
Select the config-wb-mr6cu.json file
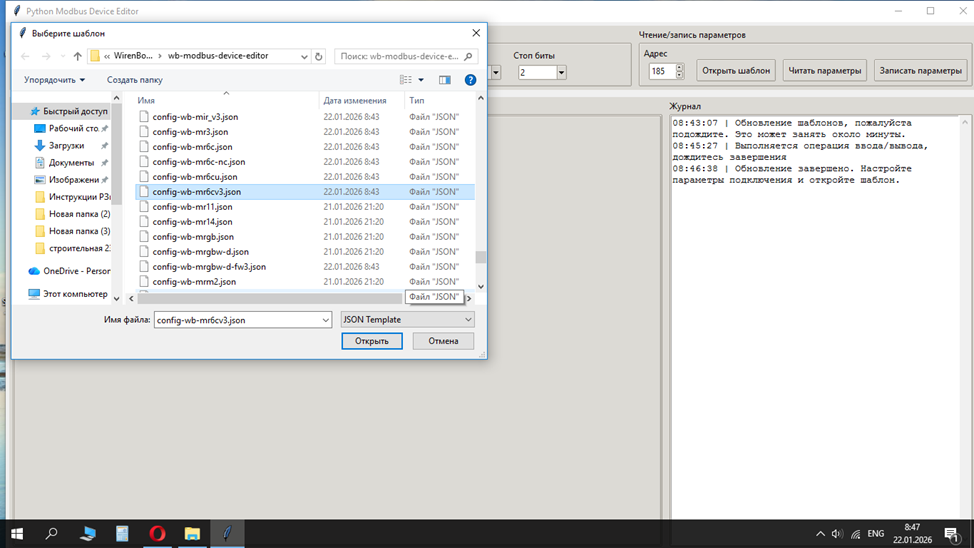pyautogui.click(x=195, y=177)
